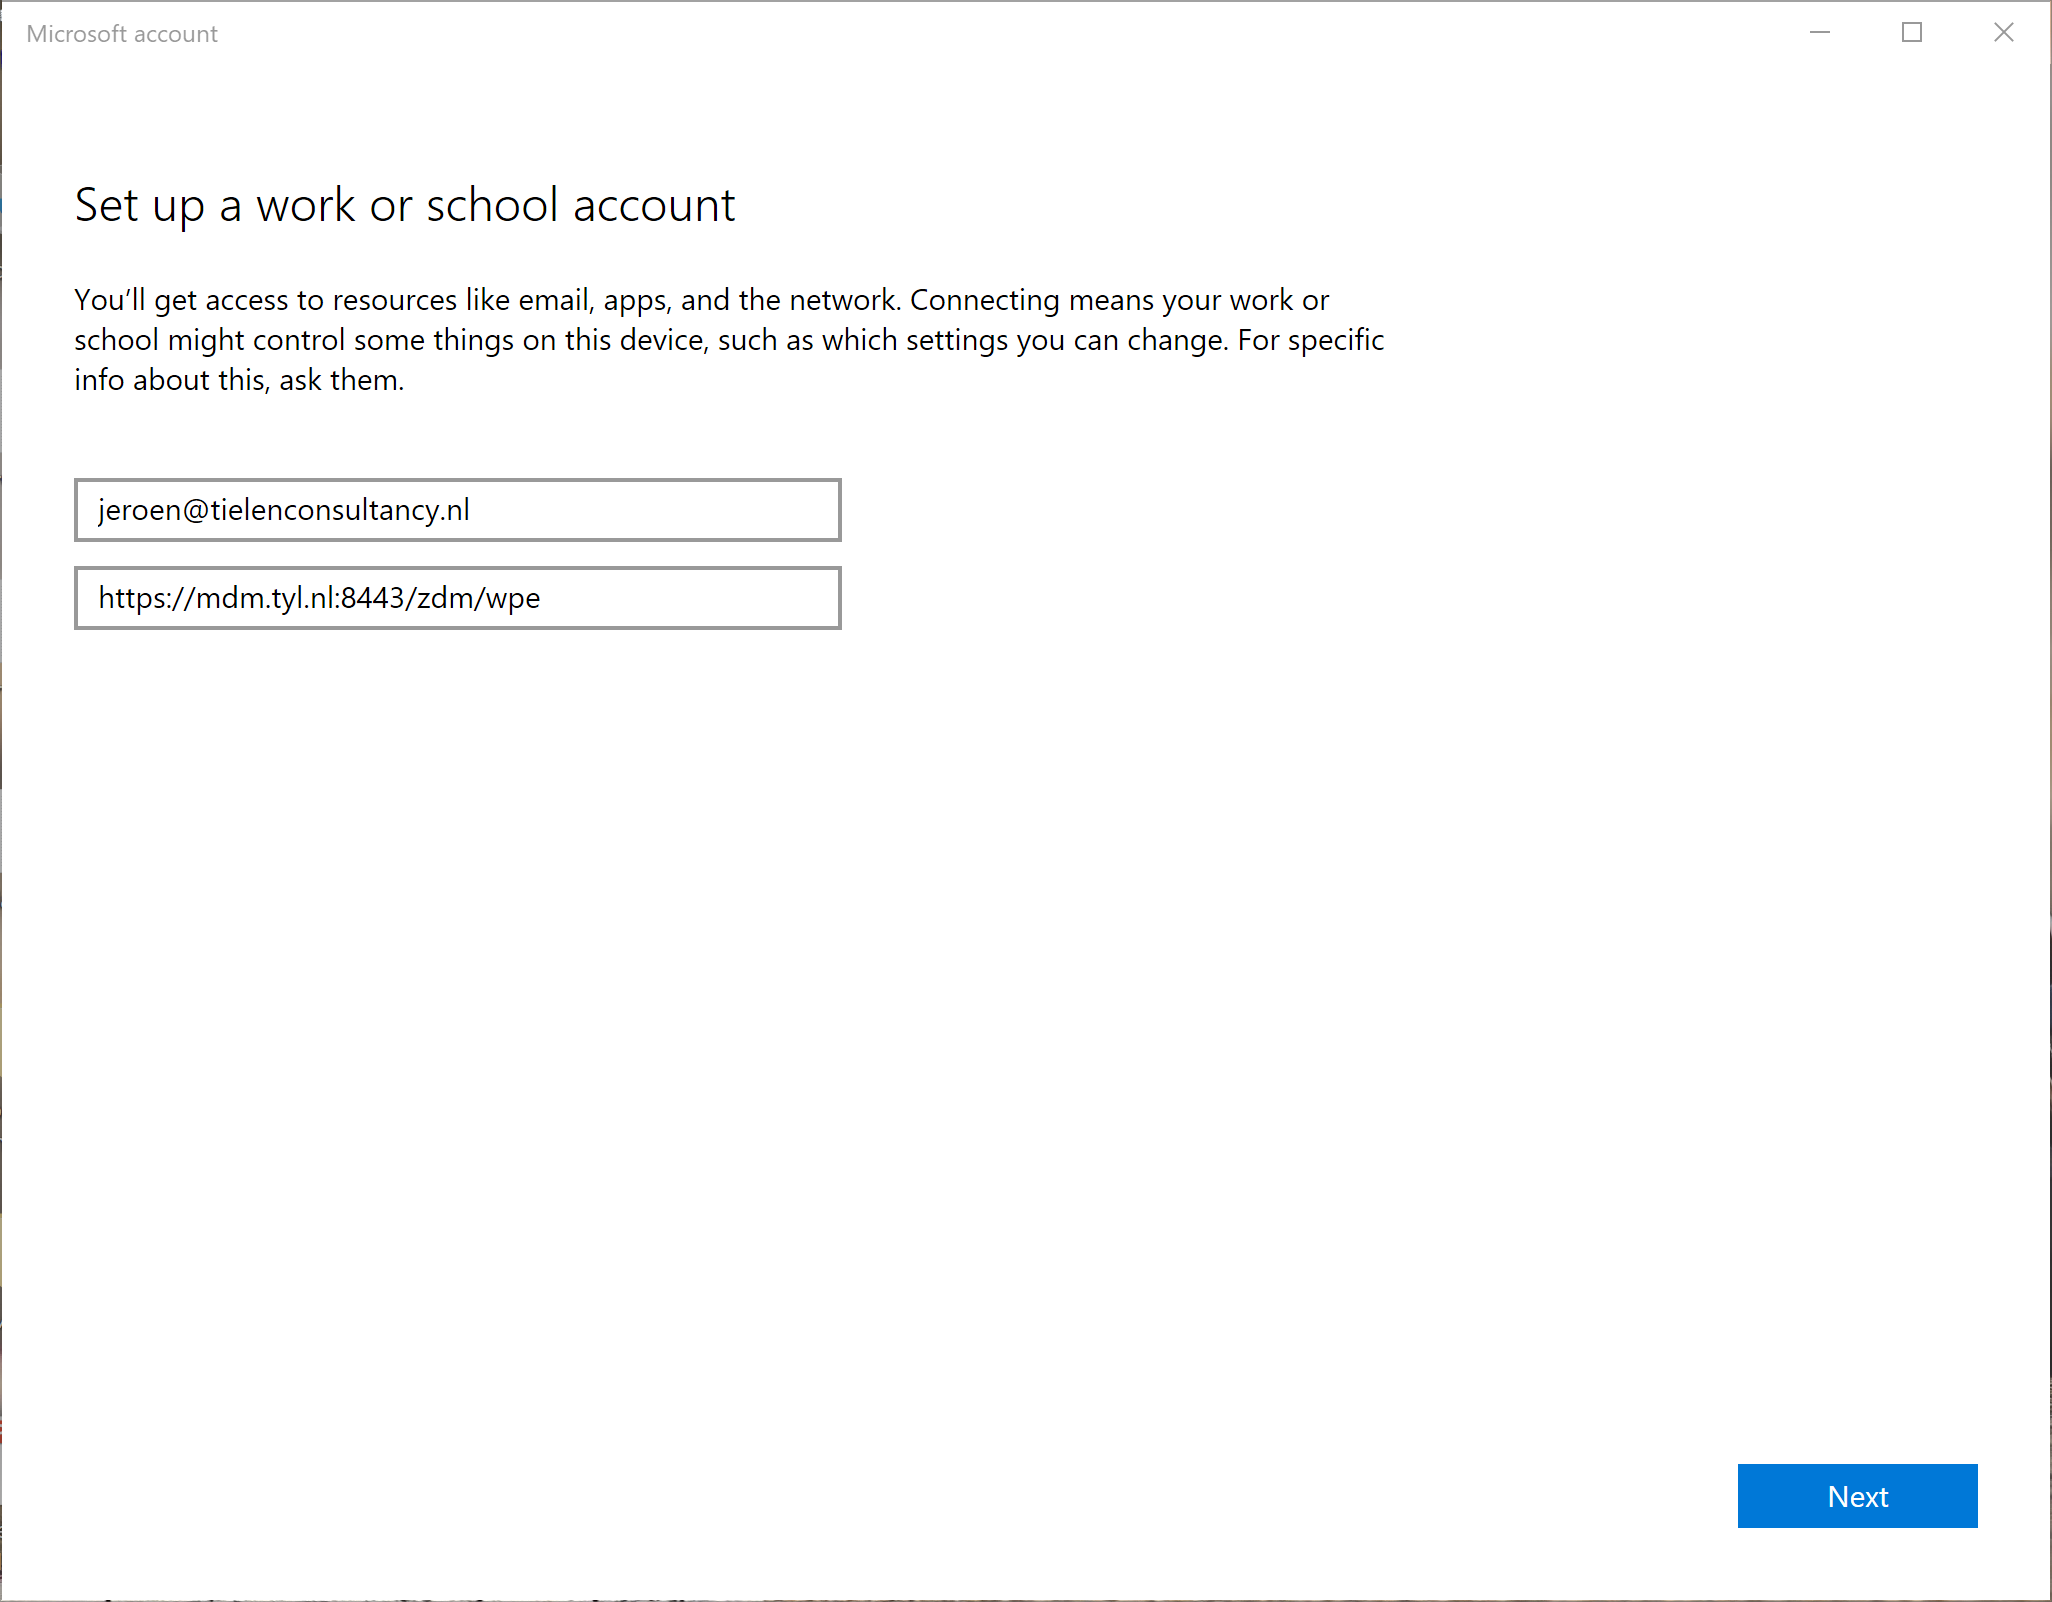Maximize the Microsoft account window
The height and width of the screenshot is (1602, 2052).
point(1912,33)
